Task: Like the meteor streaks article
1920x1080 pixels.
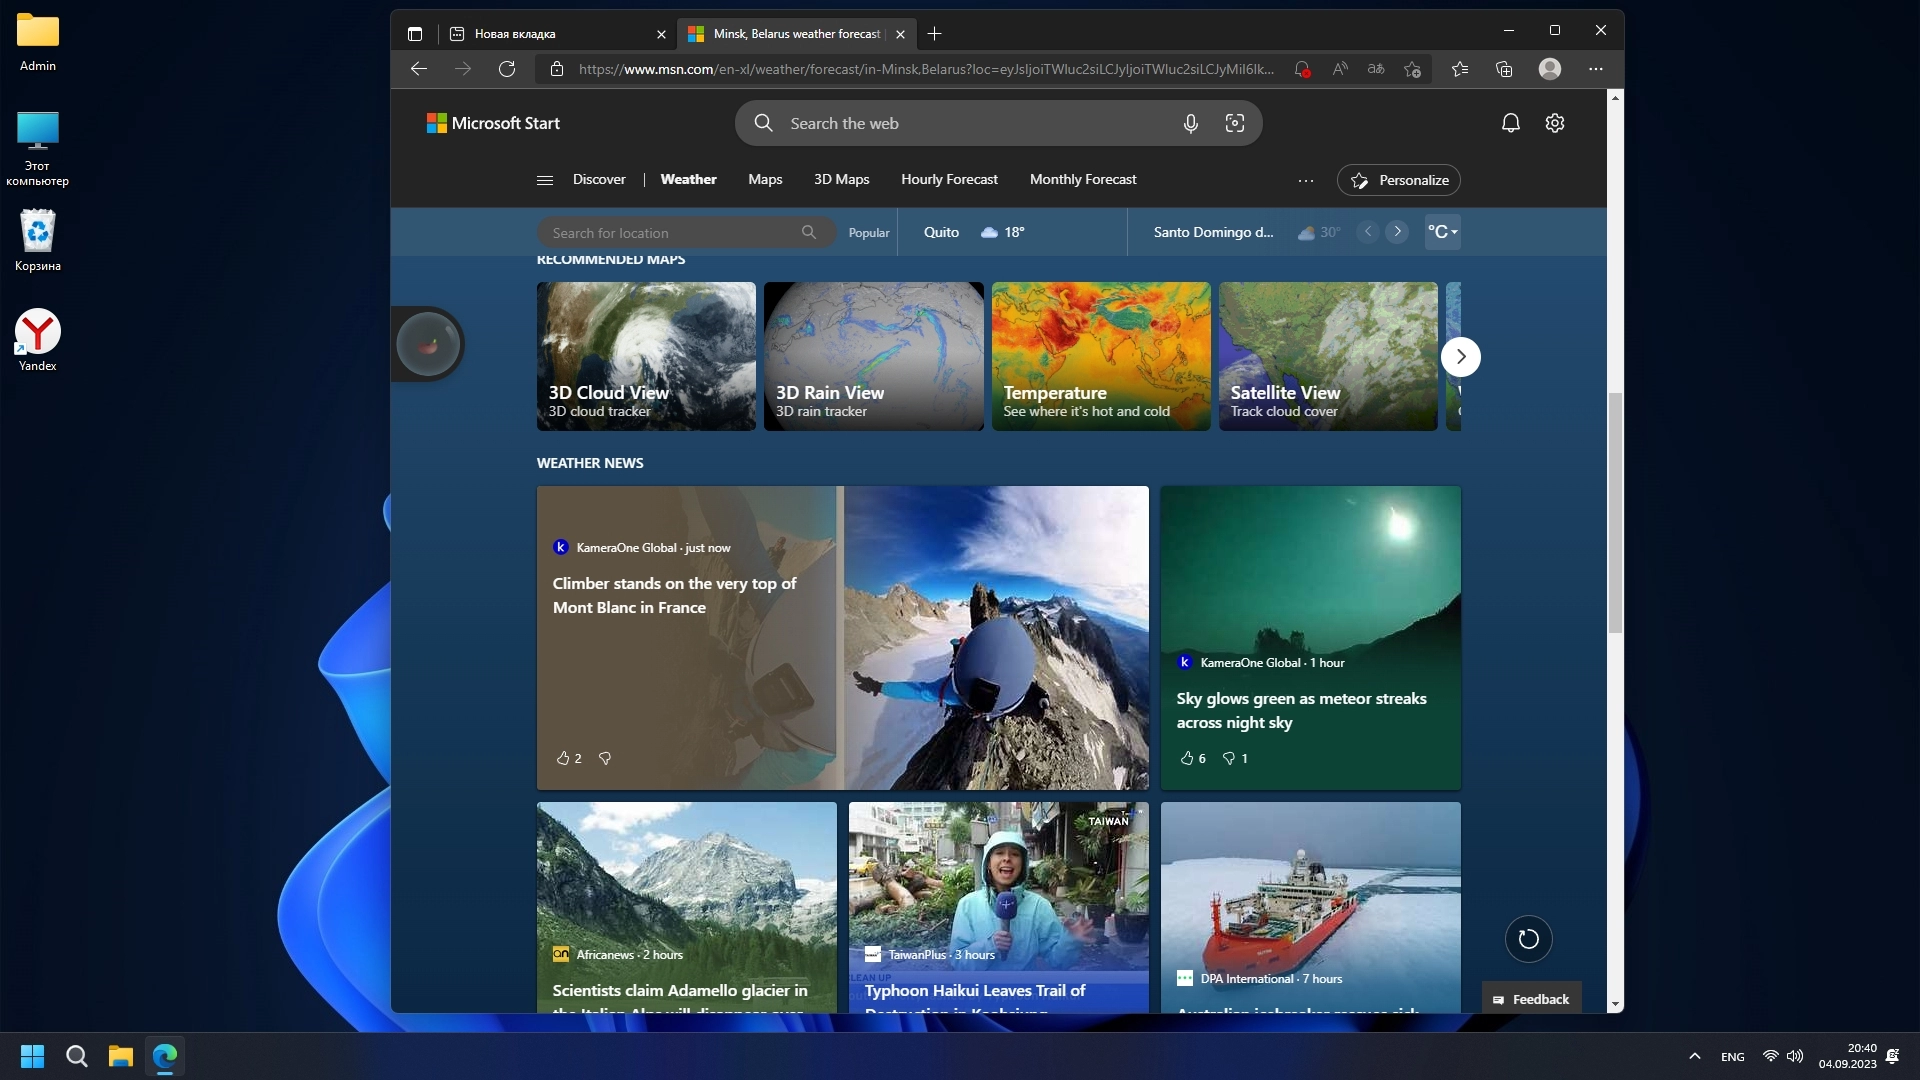Action: tap(1187, 758)
